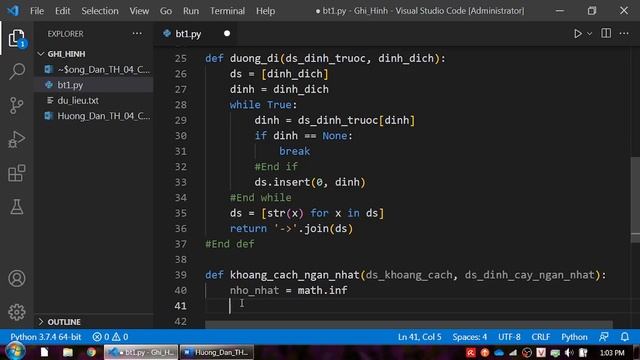Click 'nho_nhat = math.inf' code line
Screen dimensions: 640x360
click(x=289, y=290)
